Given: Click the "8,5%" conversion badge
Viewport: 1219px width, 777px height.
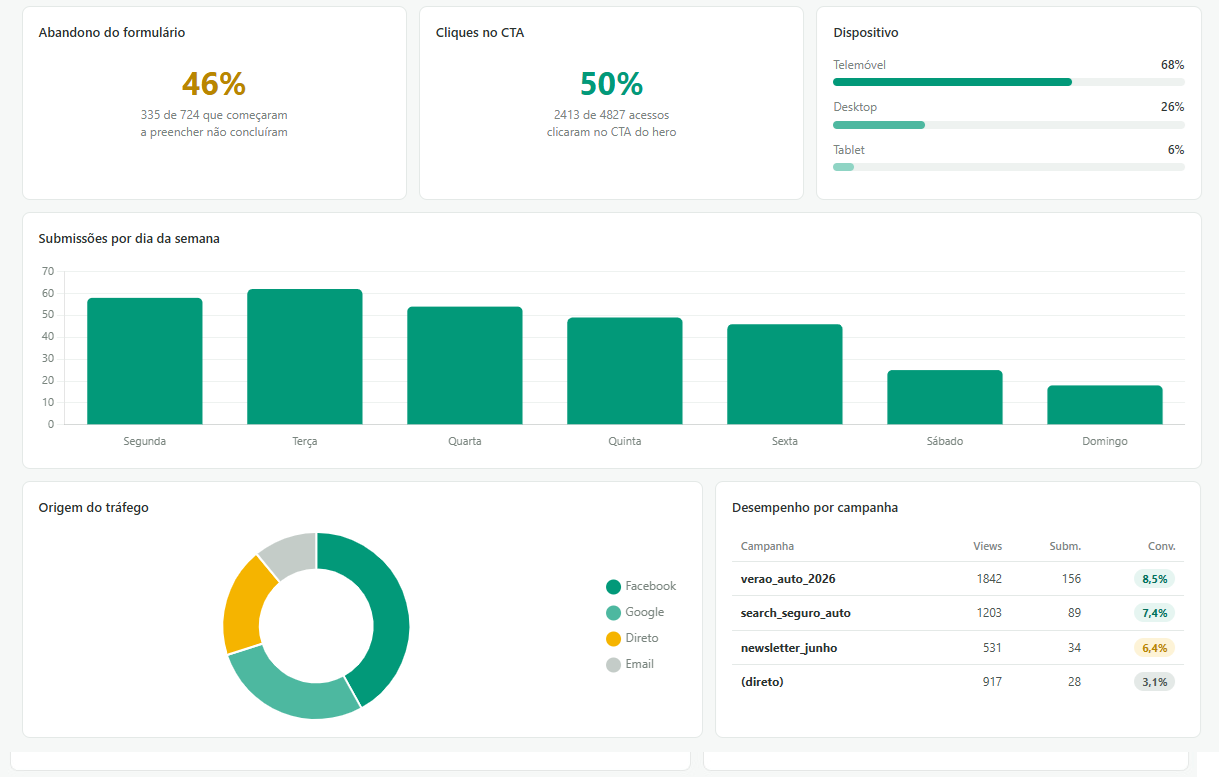Looking at the screenshot, I should tap(1154, 579).
